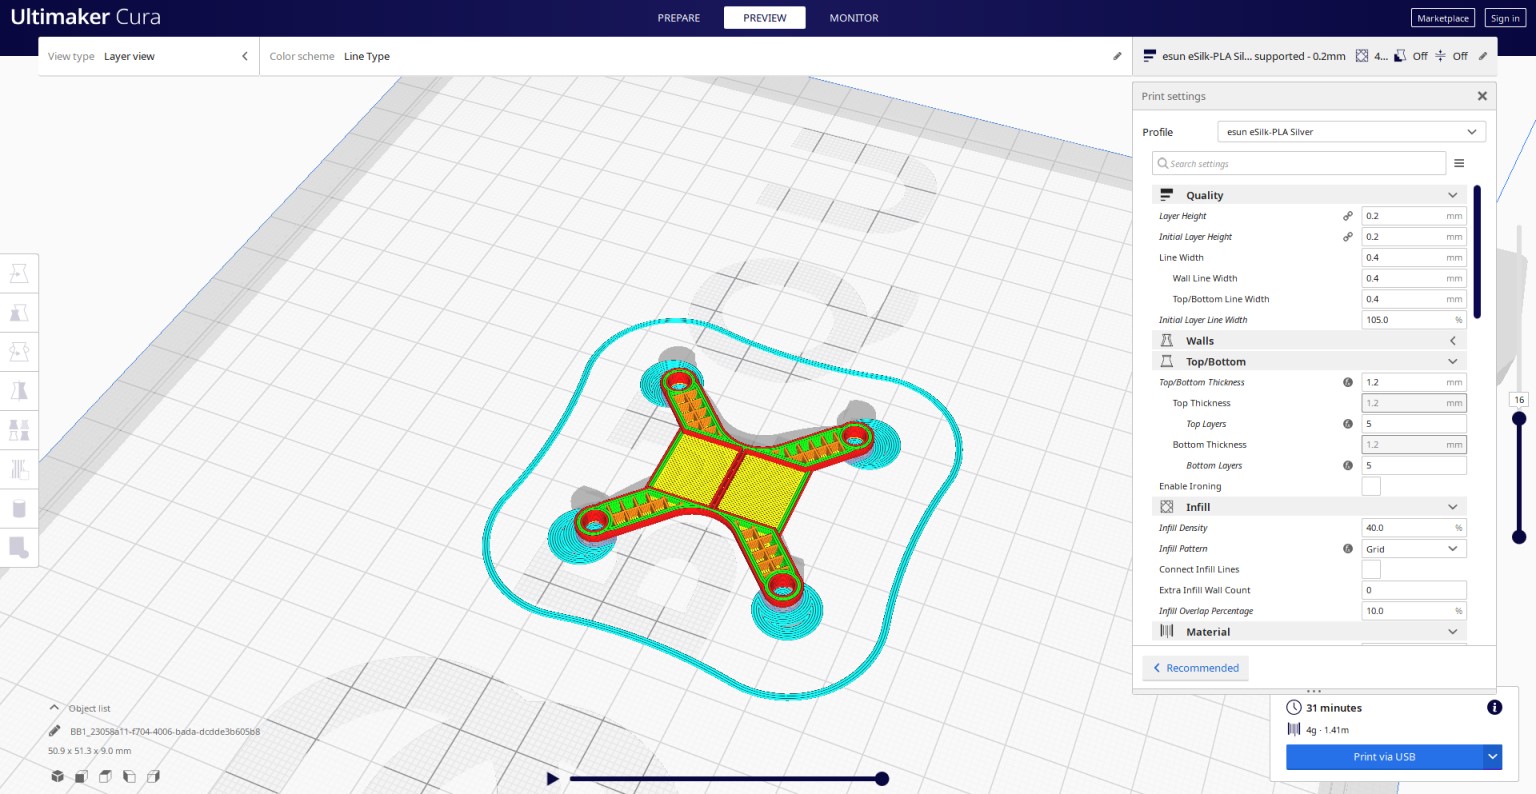The height and width of the screenshot is (794, 1536).
Task: Click the function icon next to Bottom Layers
Action: tap(1348, 465)
